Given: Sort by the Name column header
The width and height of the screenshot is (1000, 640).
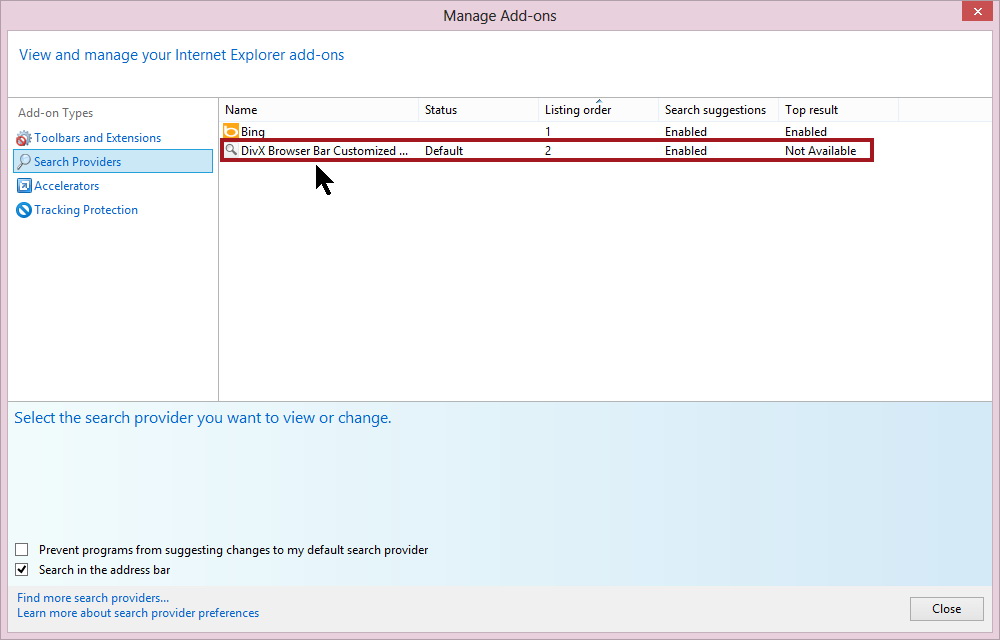Looking at the screenshot, I should click(319, 110).
